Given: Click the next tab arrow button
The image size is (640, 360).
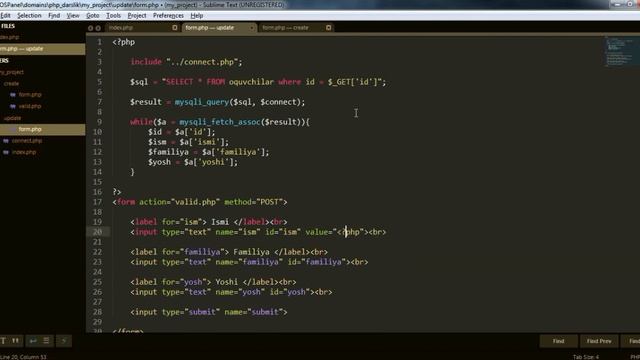Looking at the screenshot, I should pos(98,28).
